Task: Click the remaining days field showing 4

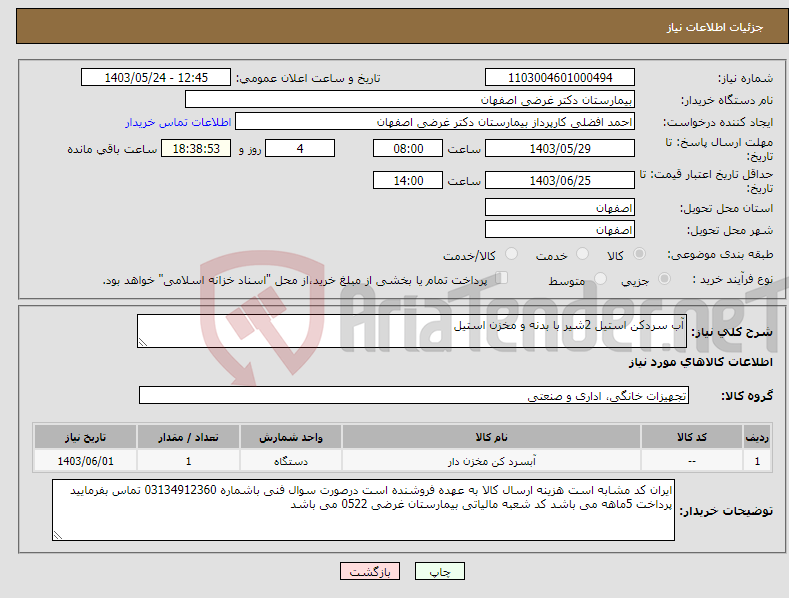Action: (x=300, y=148)
